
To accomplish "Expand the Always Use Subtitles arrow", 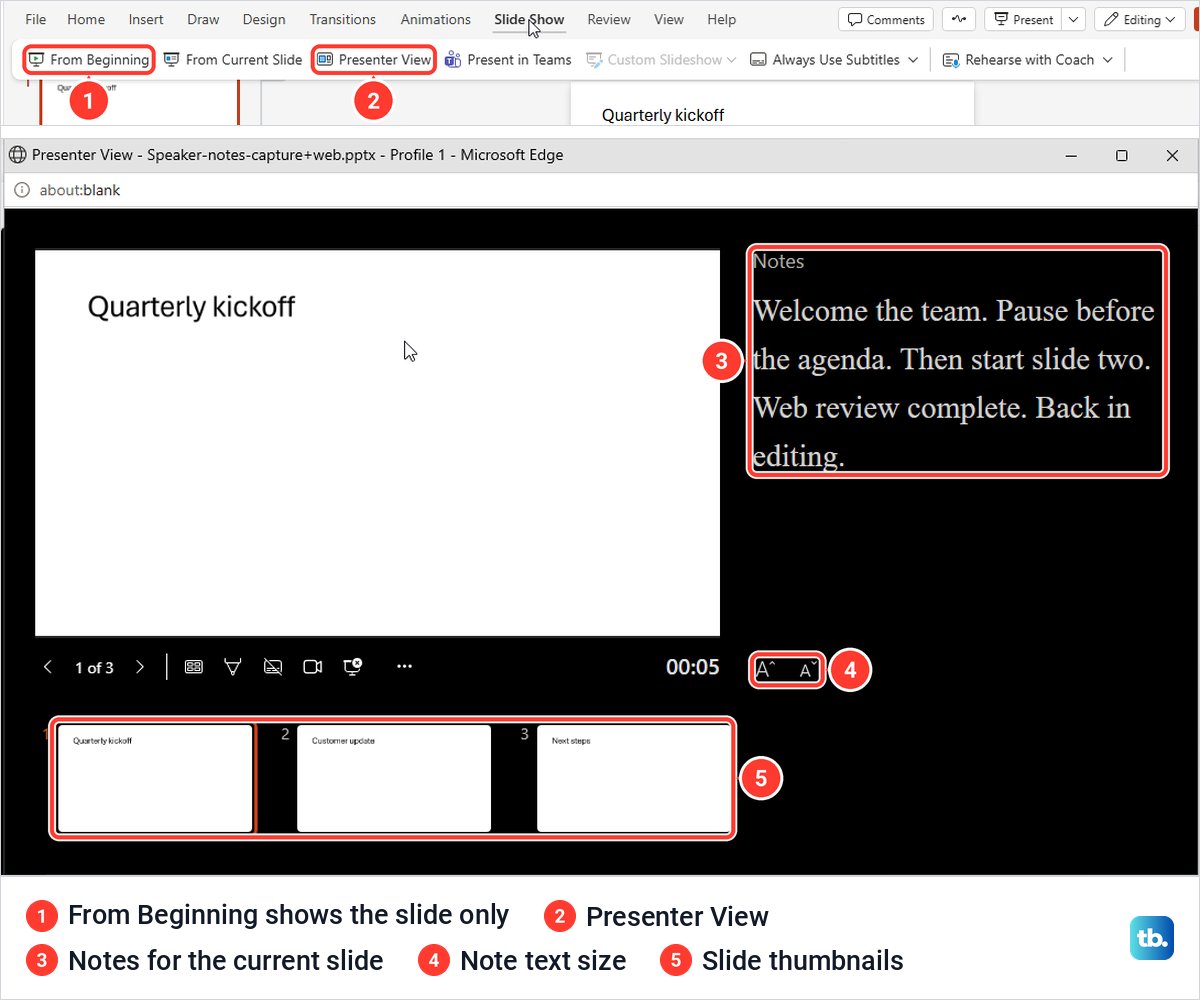I will coord(912,60).
